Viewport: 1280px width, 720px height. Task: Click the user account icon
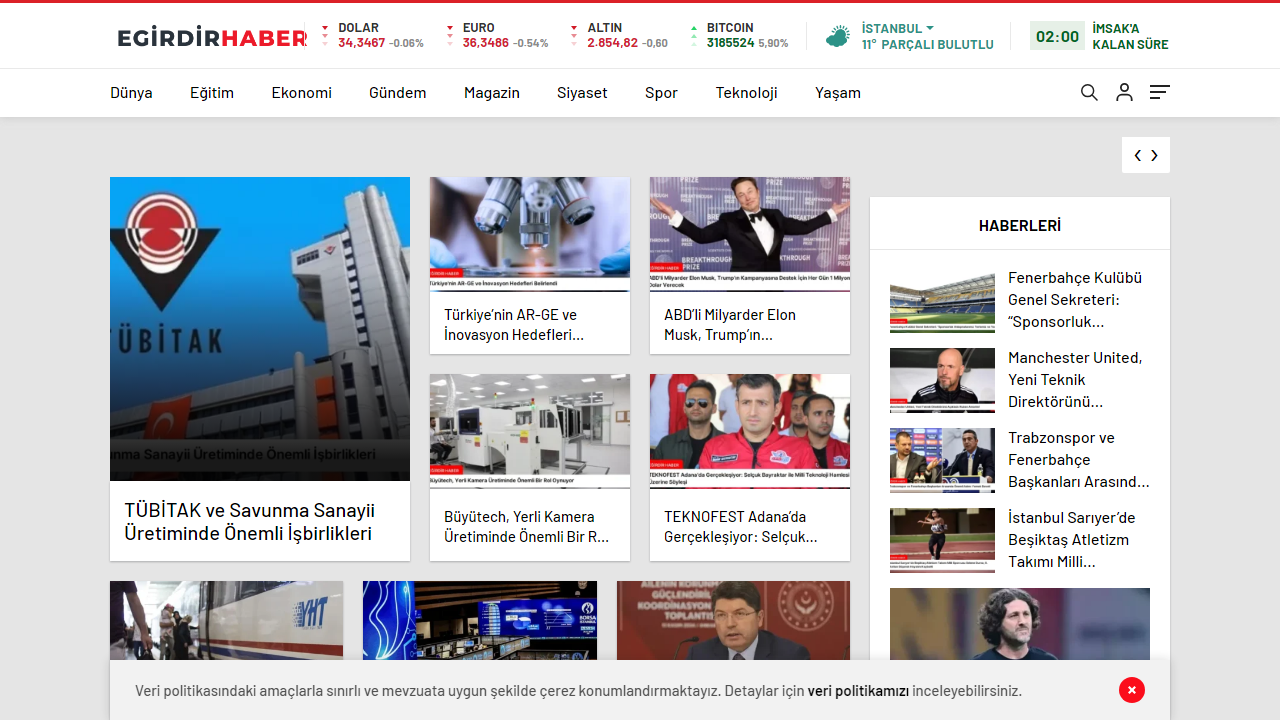pos(1124,92)
